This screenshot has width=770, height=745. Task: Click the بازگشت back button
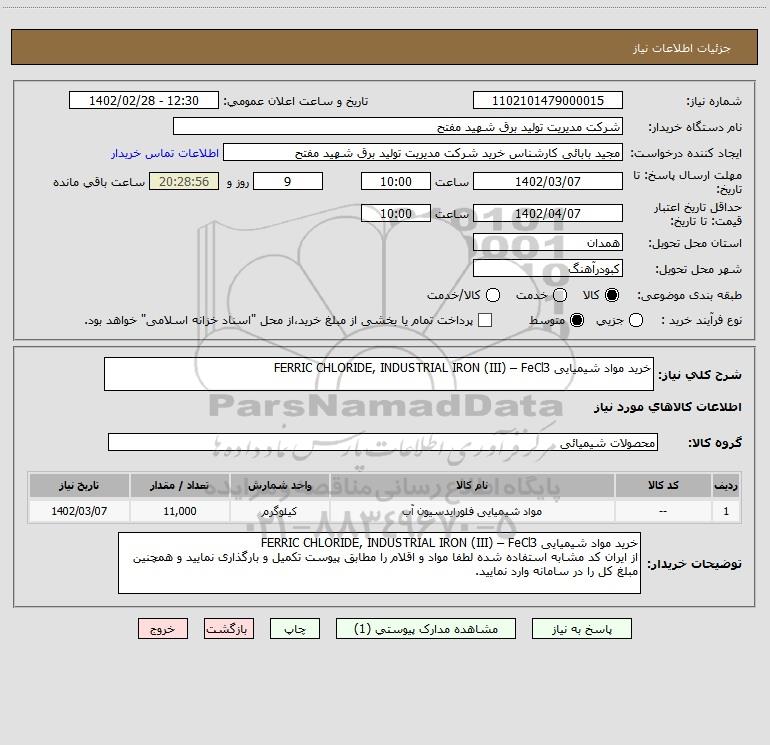[229, 629]
